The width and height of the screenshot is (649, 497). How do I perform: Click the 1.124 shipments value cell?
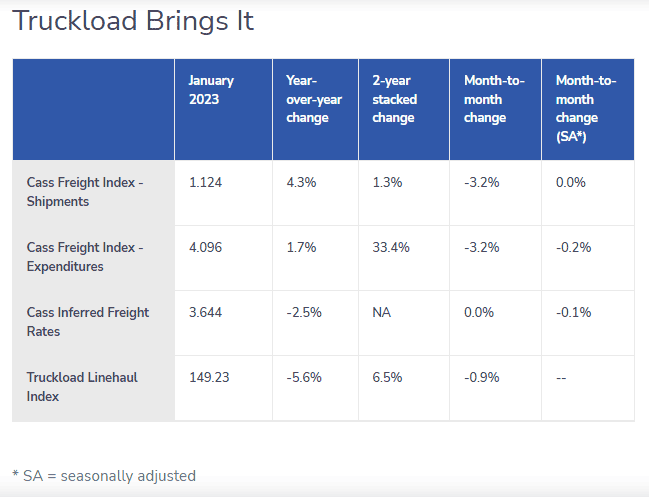tap(206, 183)
